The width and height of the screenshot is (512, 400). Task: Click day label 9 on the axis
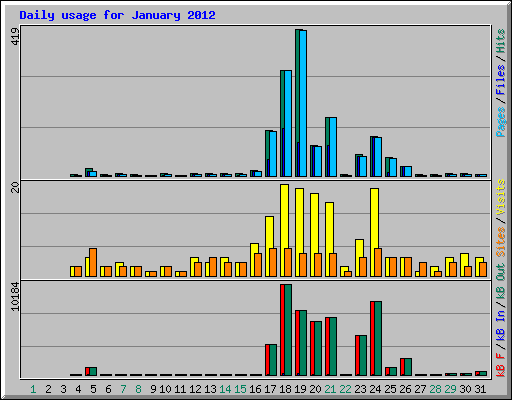tap(153, 389)
